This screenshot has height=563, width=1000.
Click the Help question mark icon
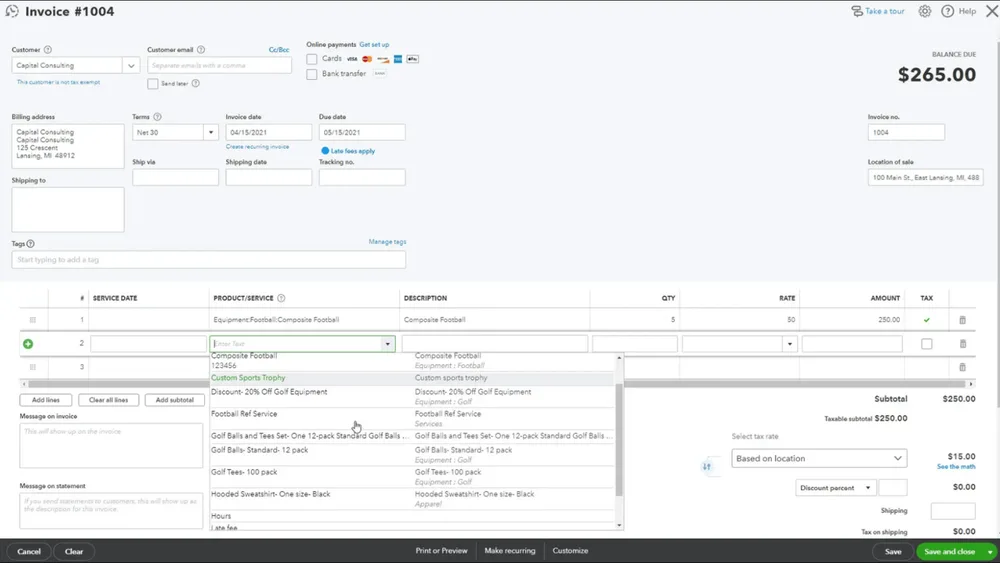[x=948, y=11]
